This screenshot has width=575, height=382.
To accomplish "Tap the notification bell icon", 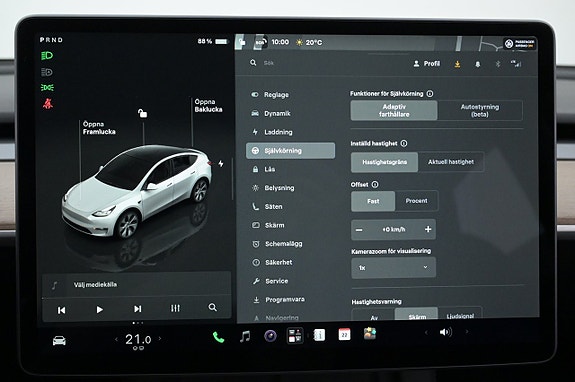I will tap(477, 64).
